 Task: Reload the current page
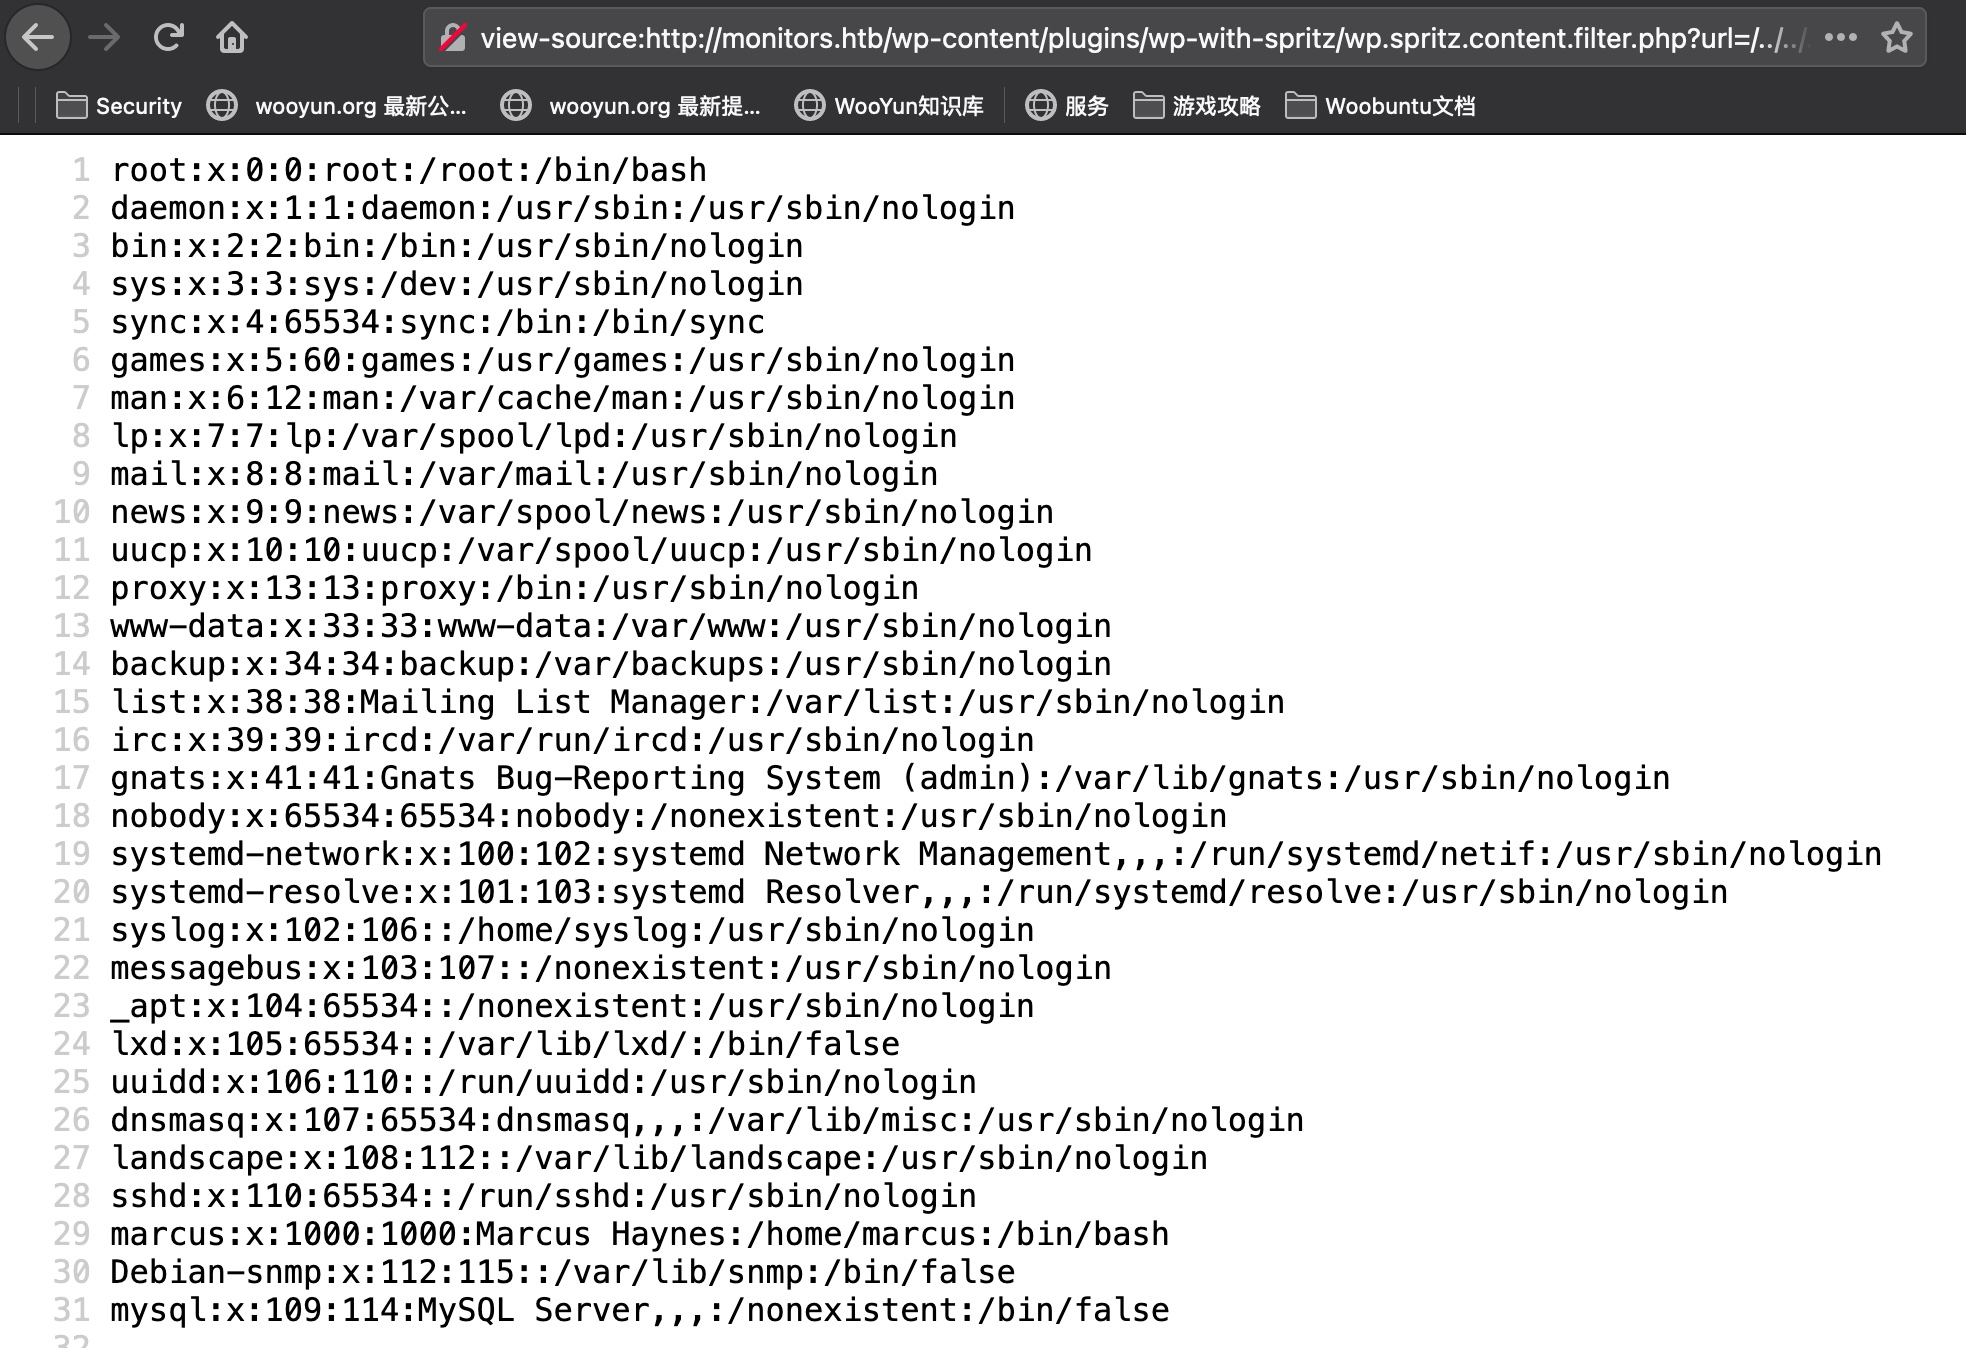click(168, 38)
